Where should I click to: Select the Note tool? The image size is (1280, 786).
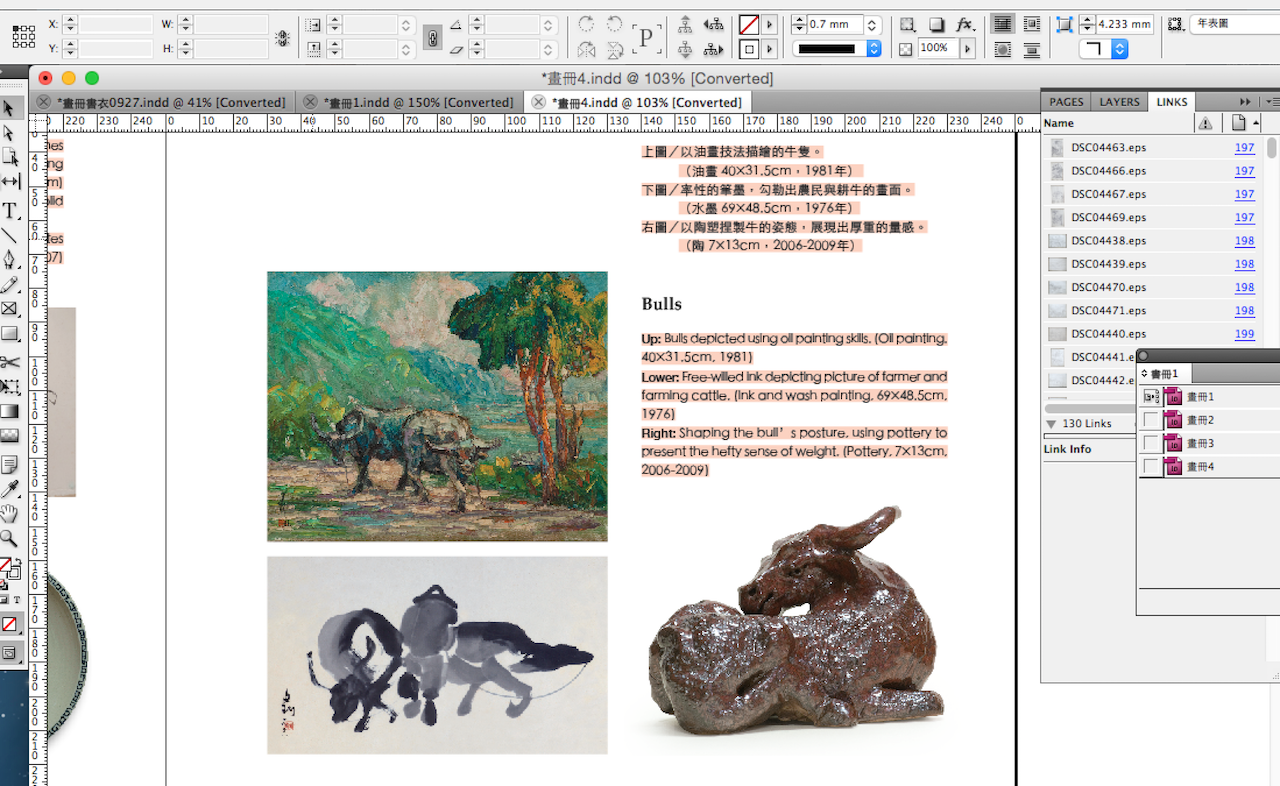pyautogui.click(x=9, y=465)
